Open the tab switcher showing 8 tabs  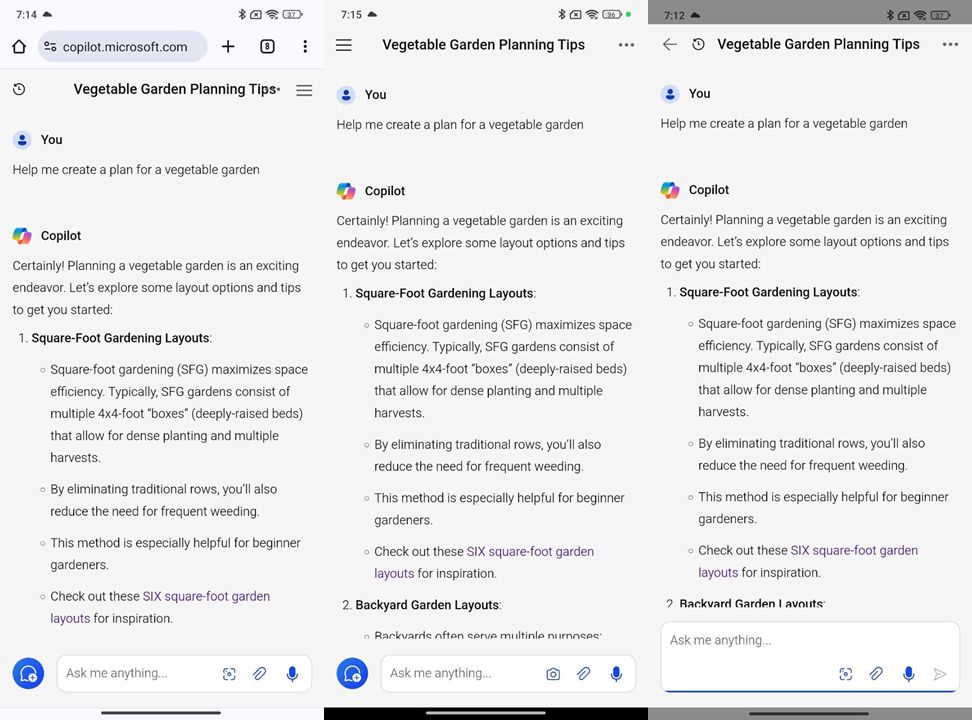(267, 47)
